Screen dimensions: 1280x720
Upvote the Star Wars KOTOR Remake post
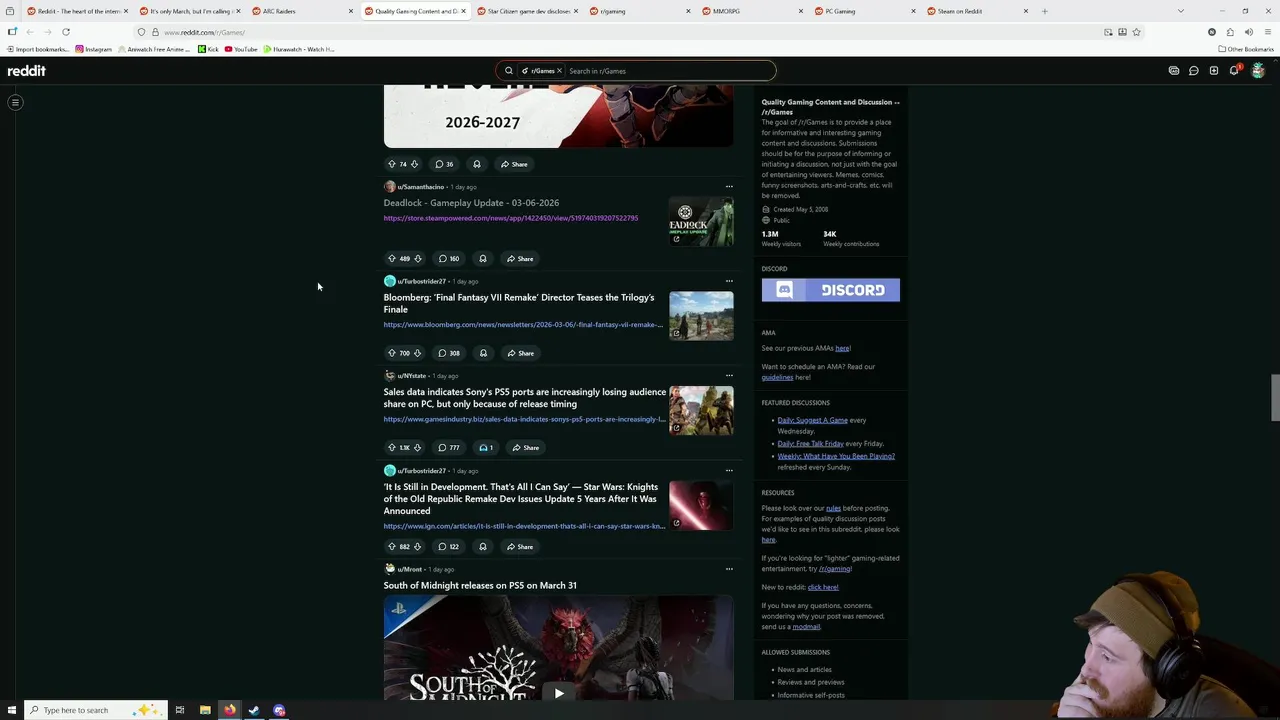click(x=392, y=547)
